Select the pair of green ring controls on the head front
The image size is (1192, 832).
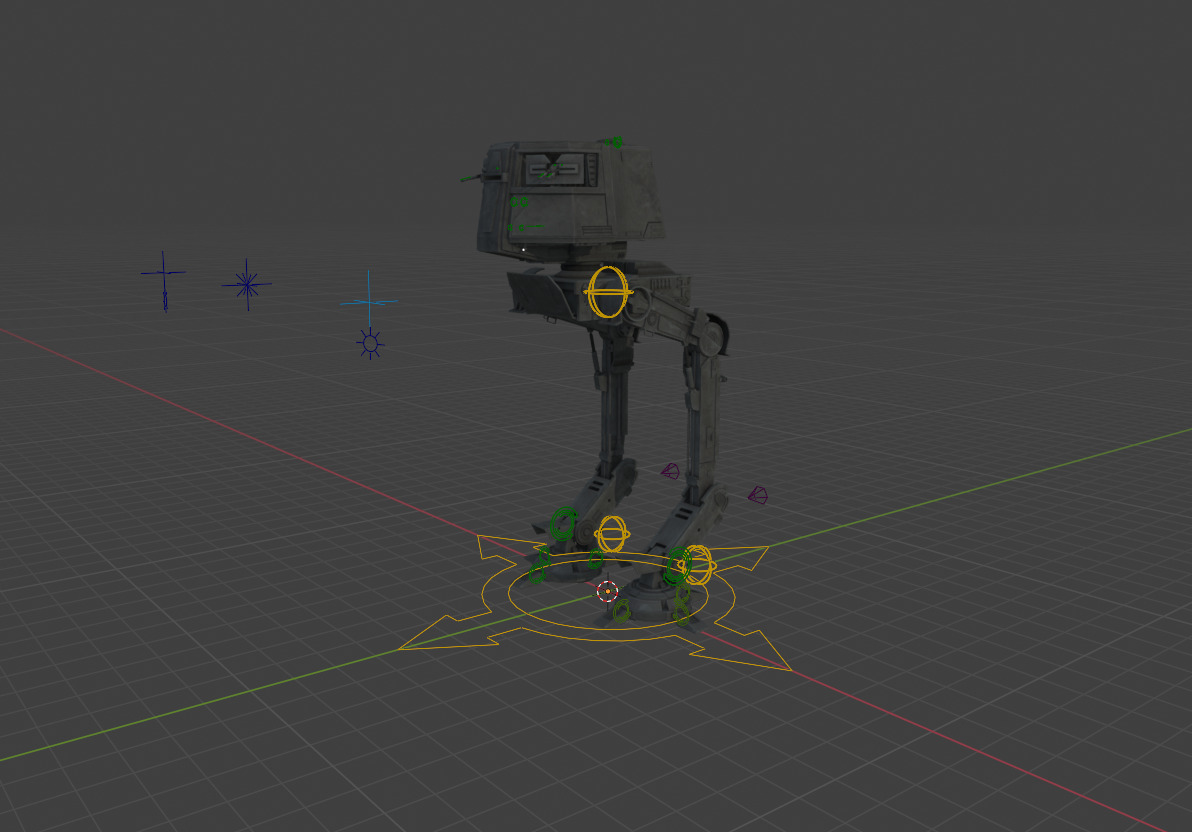pos(519,202)
